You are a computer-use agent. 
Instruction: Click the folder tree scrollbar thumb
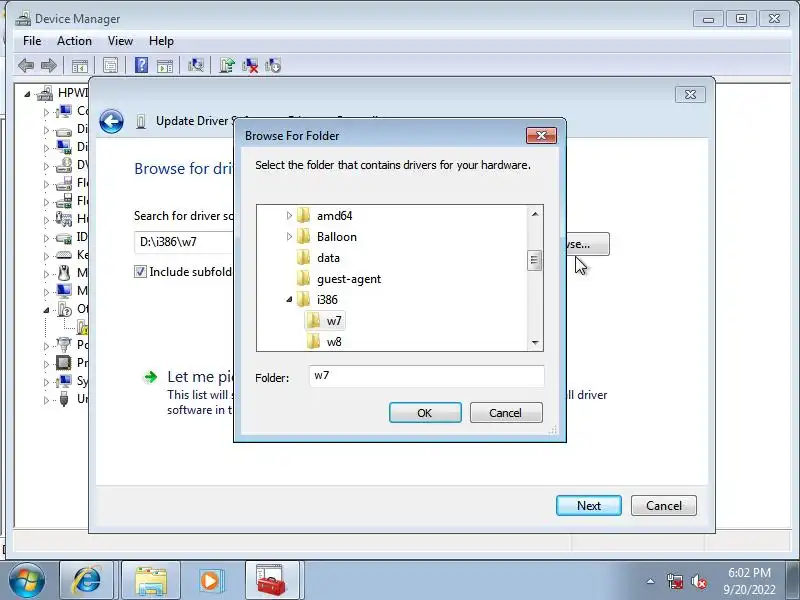[534, 260]
